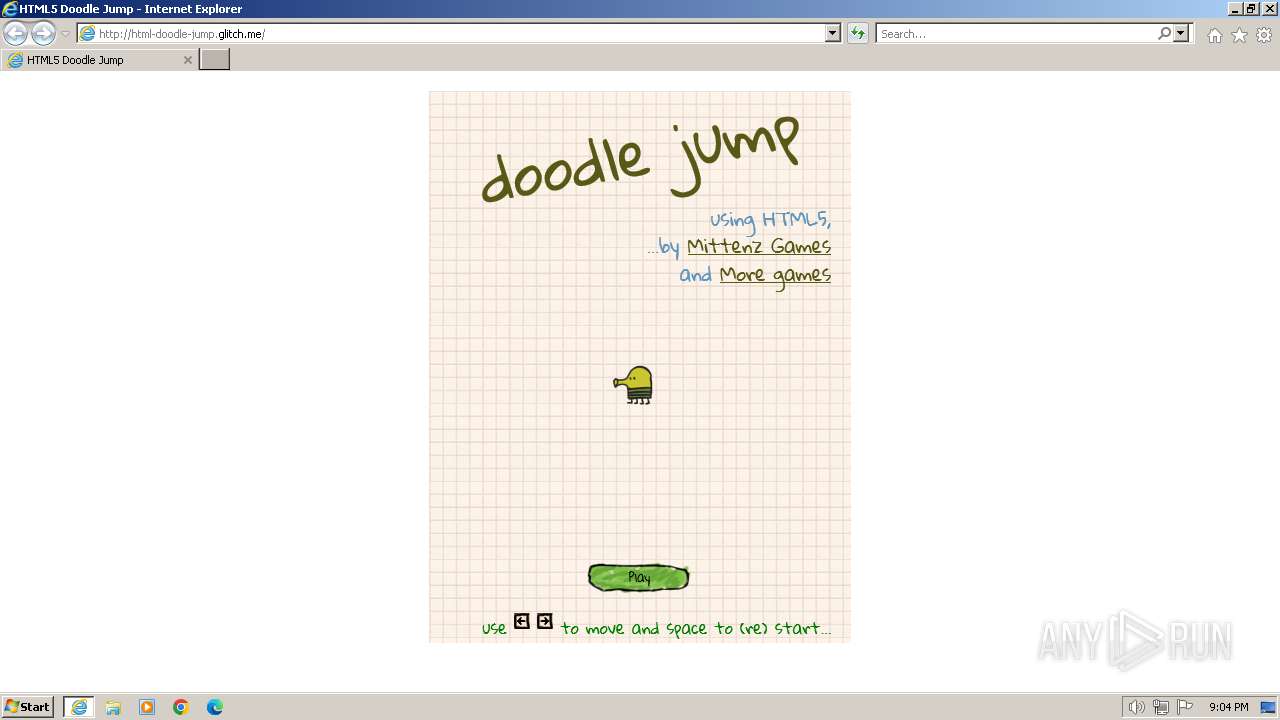Follow the Mittenz Games link
Screen dimensions: 1280x720
pyautogui.click(x=759, y=247)
